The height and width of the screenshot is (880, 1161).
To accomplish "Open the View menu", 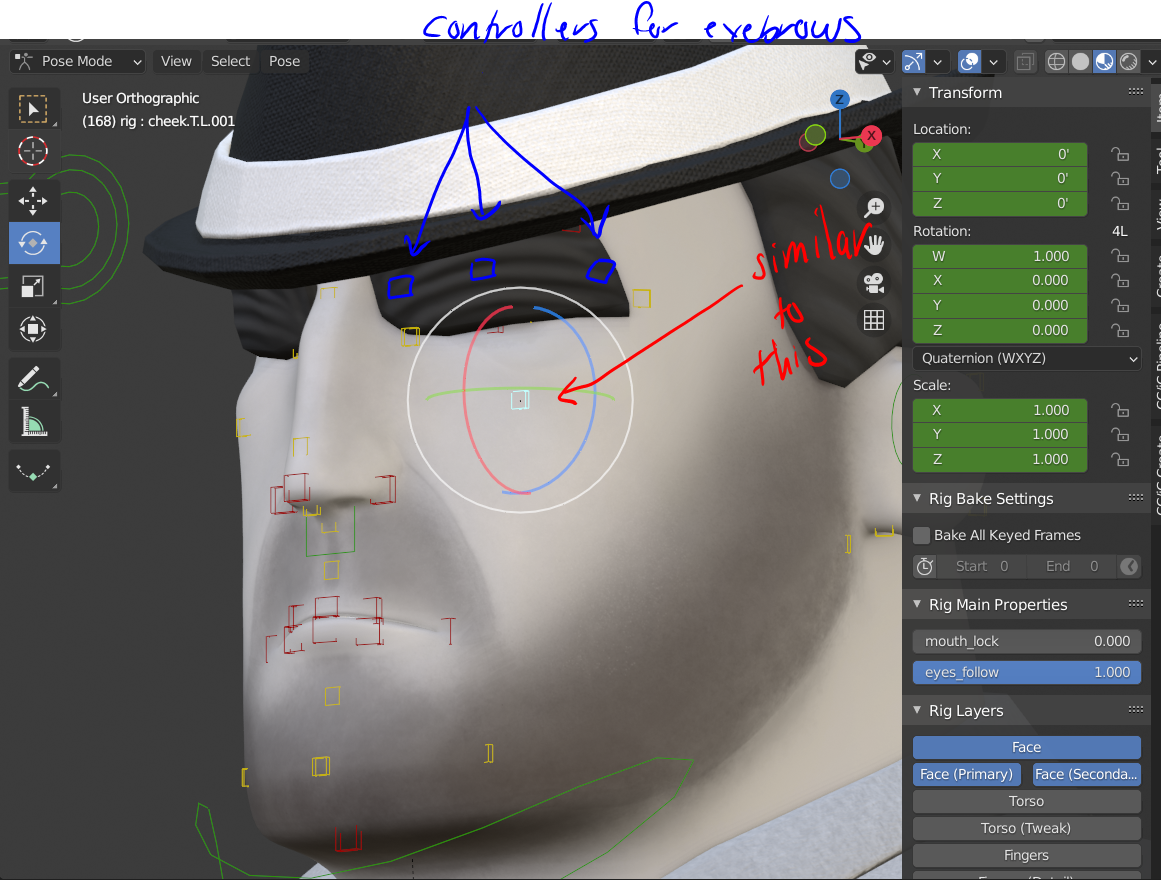I will (x=176, y=61).
